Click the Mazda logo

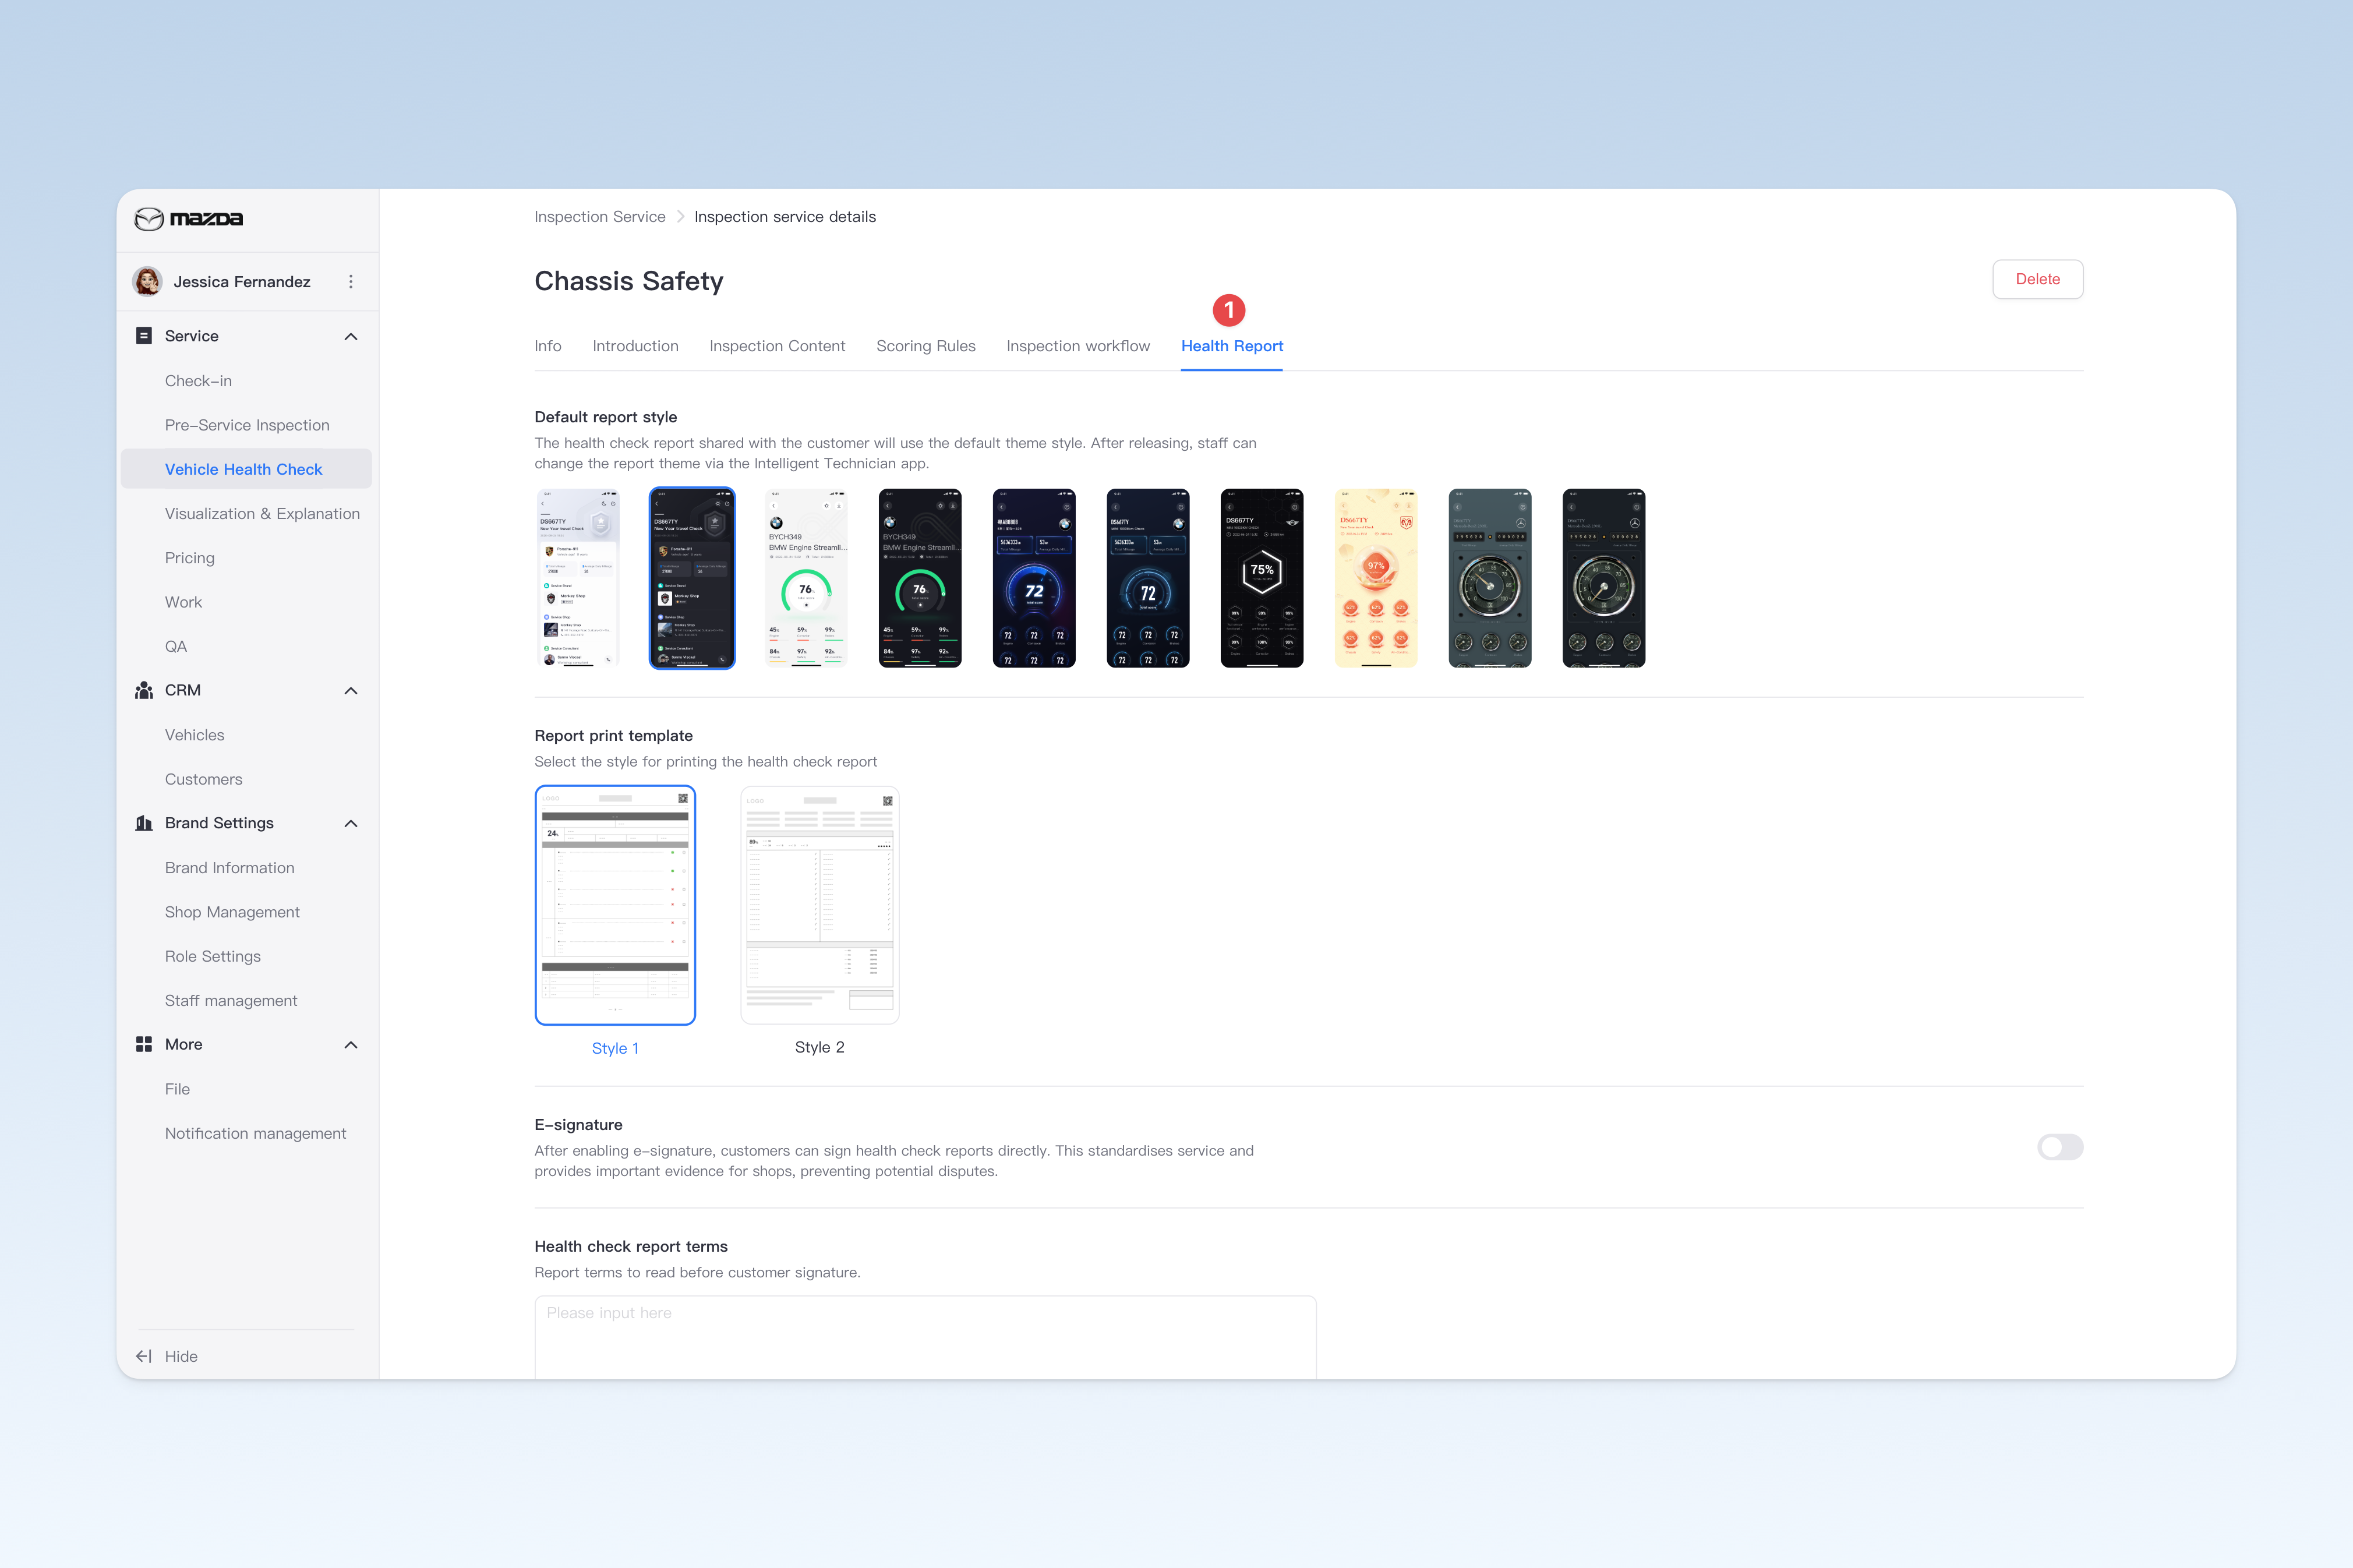[189, 219]
